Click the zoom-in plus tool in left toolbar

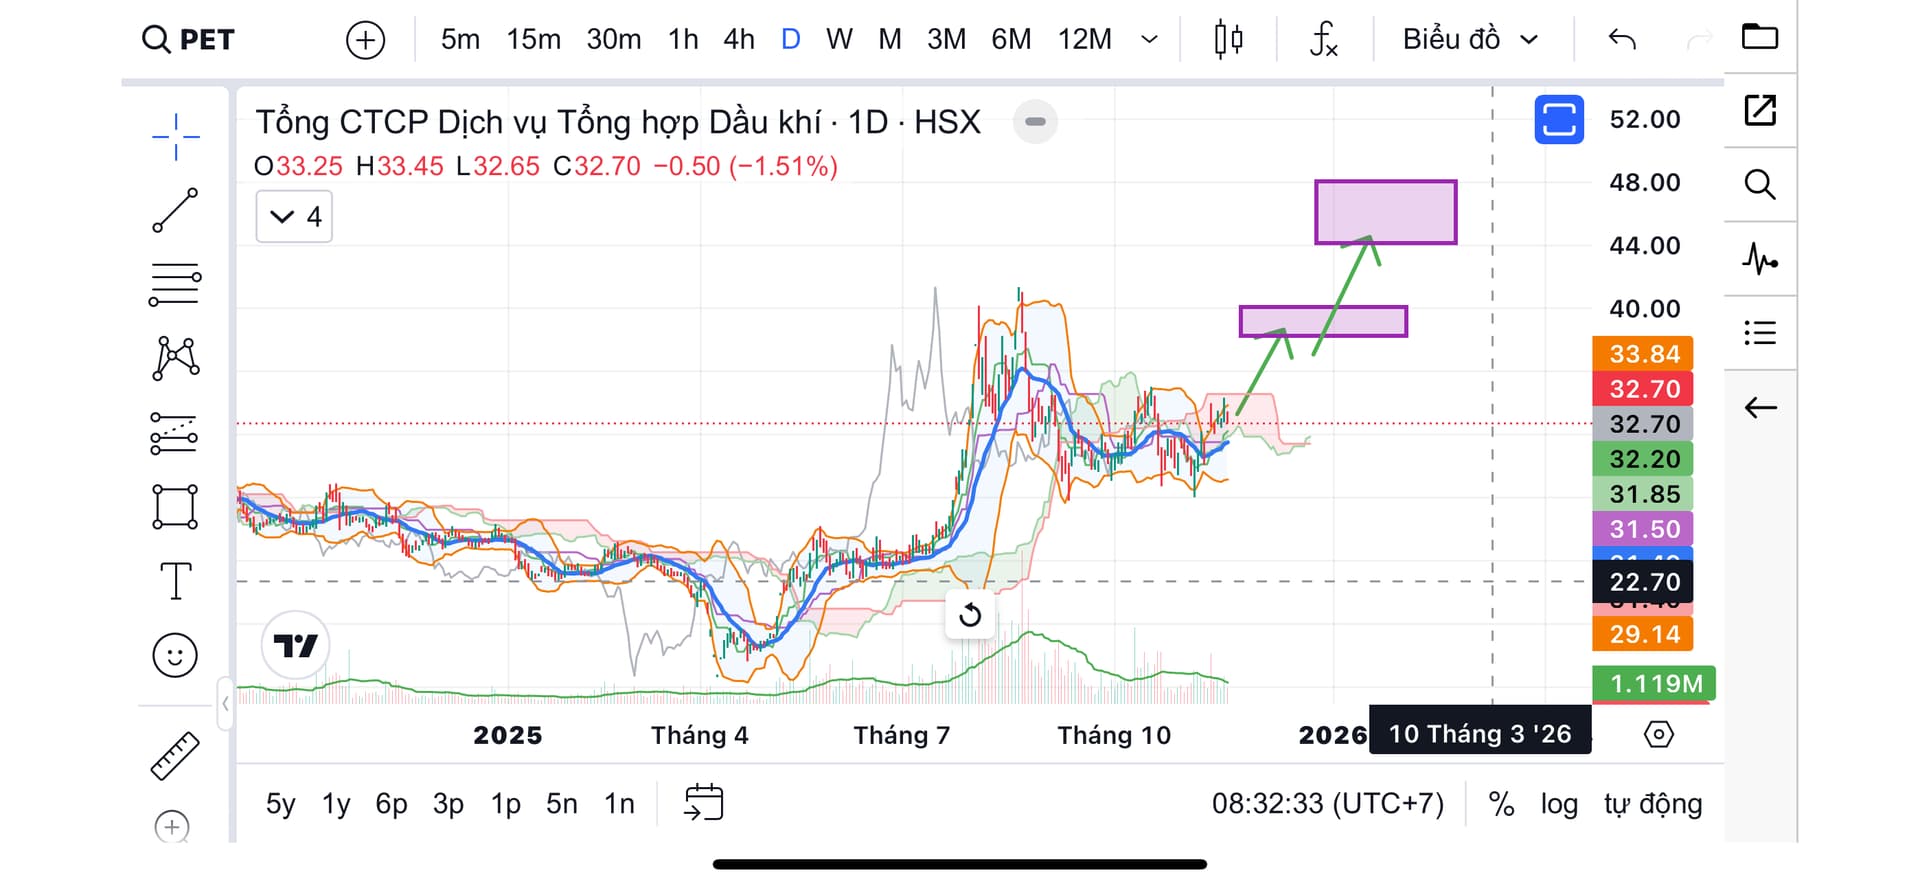172,827
